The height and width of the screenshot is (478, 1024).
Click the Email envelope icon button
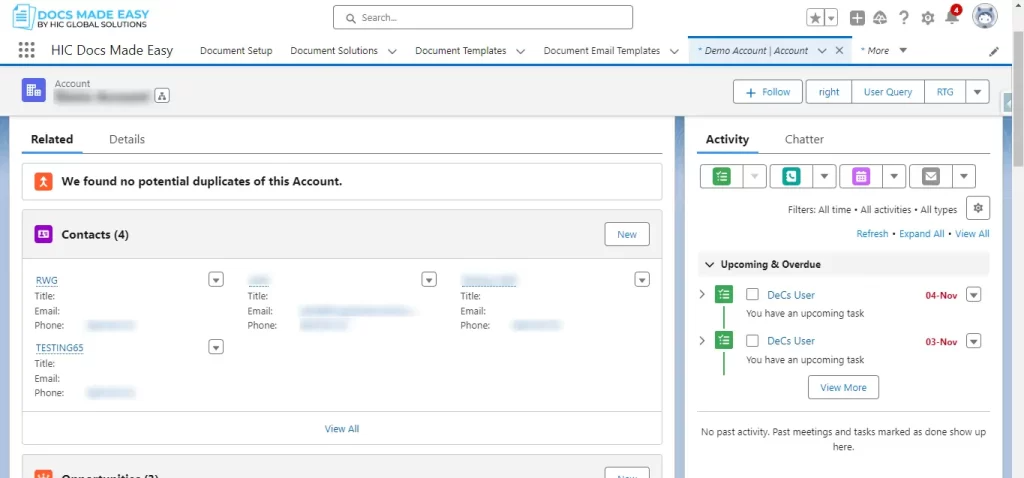pos(931,176)
